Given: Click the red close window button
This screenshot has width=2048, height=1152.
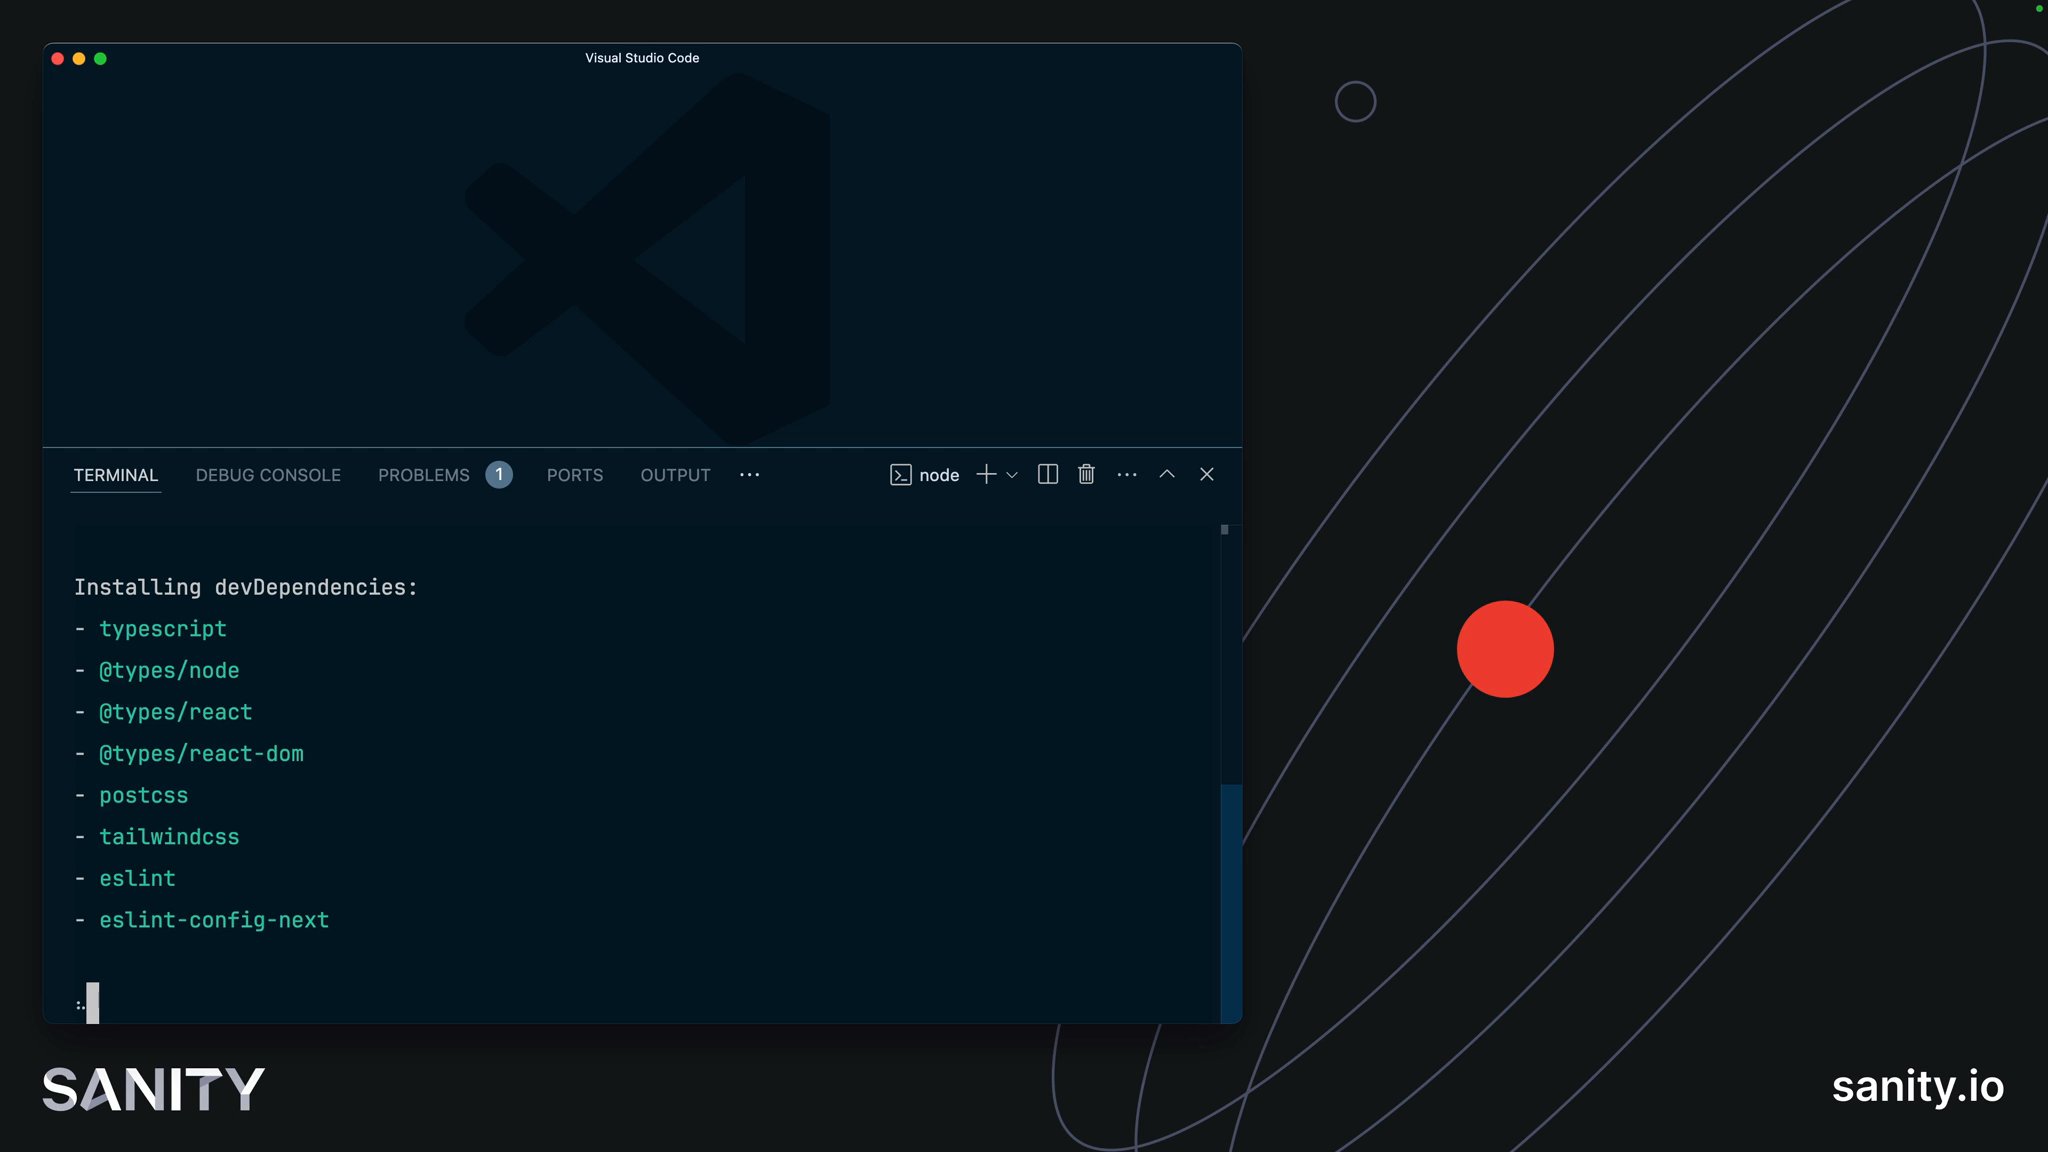Looking at the screenshot, I should (58, 59).
